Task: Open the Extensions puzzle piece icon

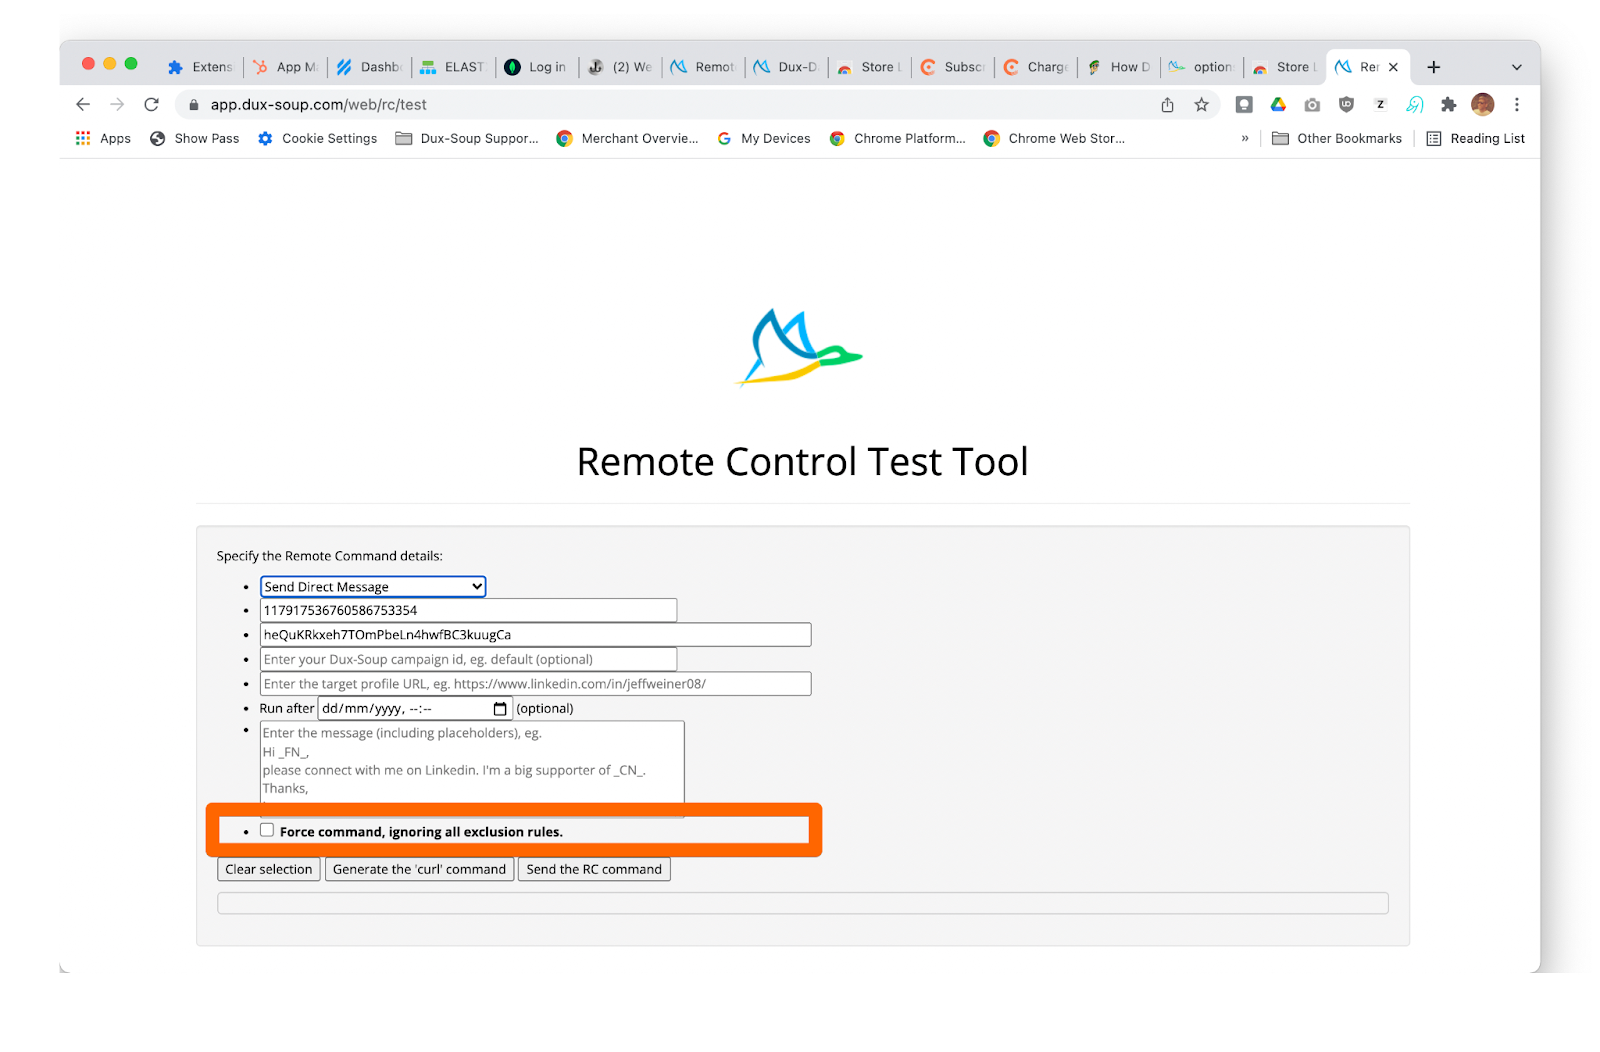Action: coord(1448,104)
